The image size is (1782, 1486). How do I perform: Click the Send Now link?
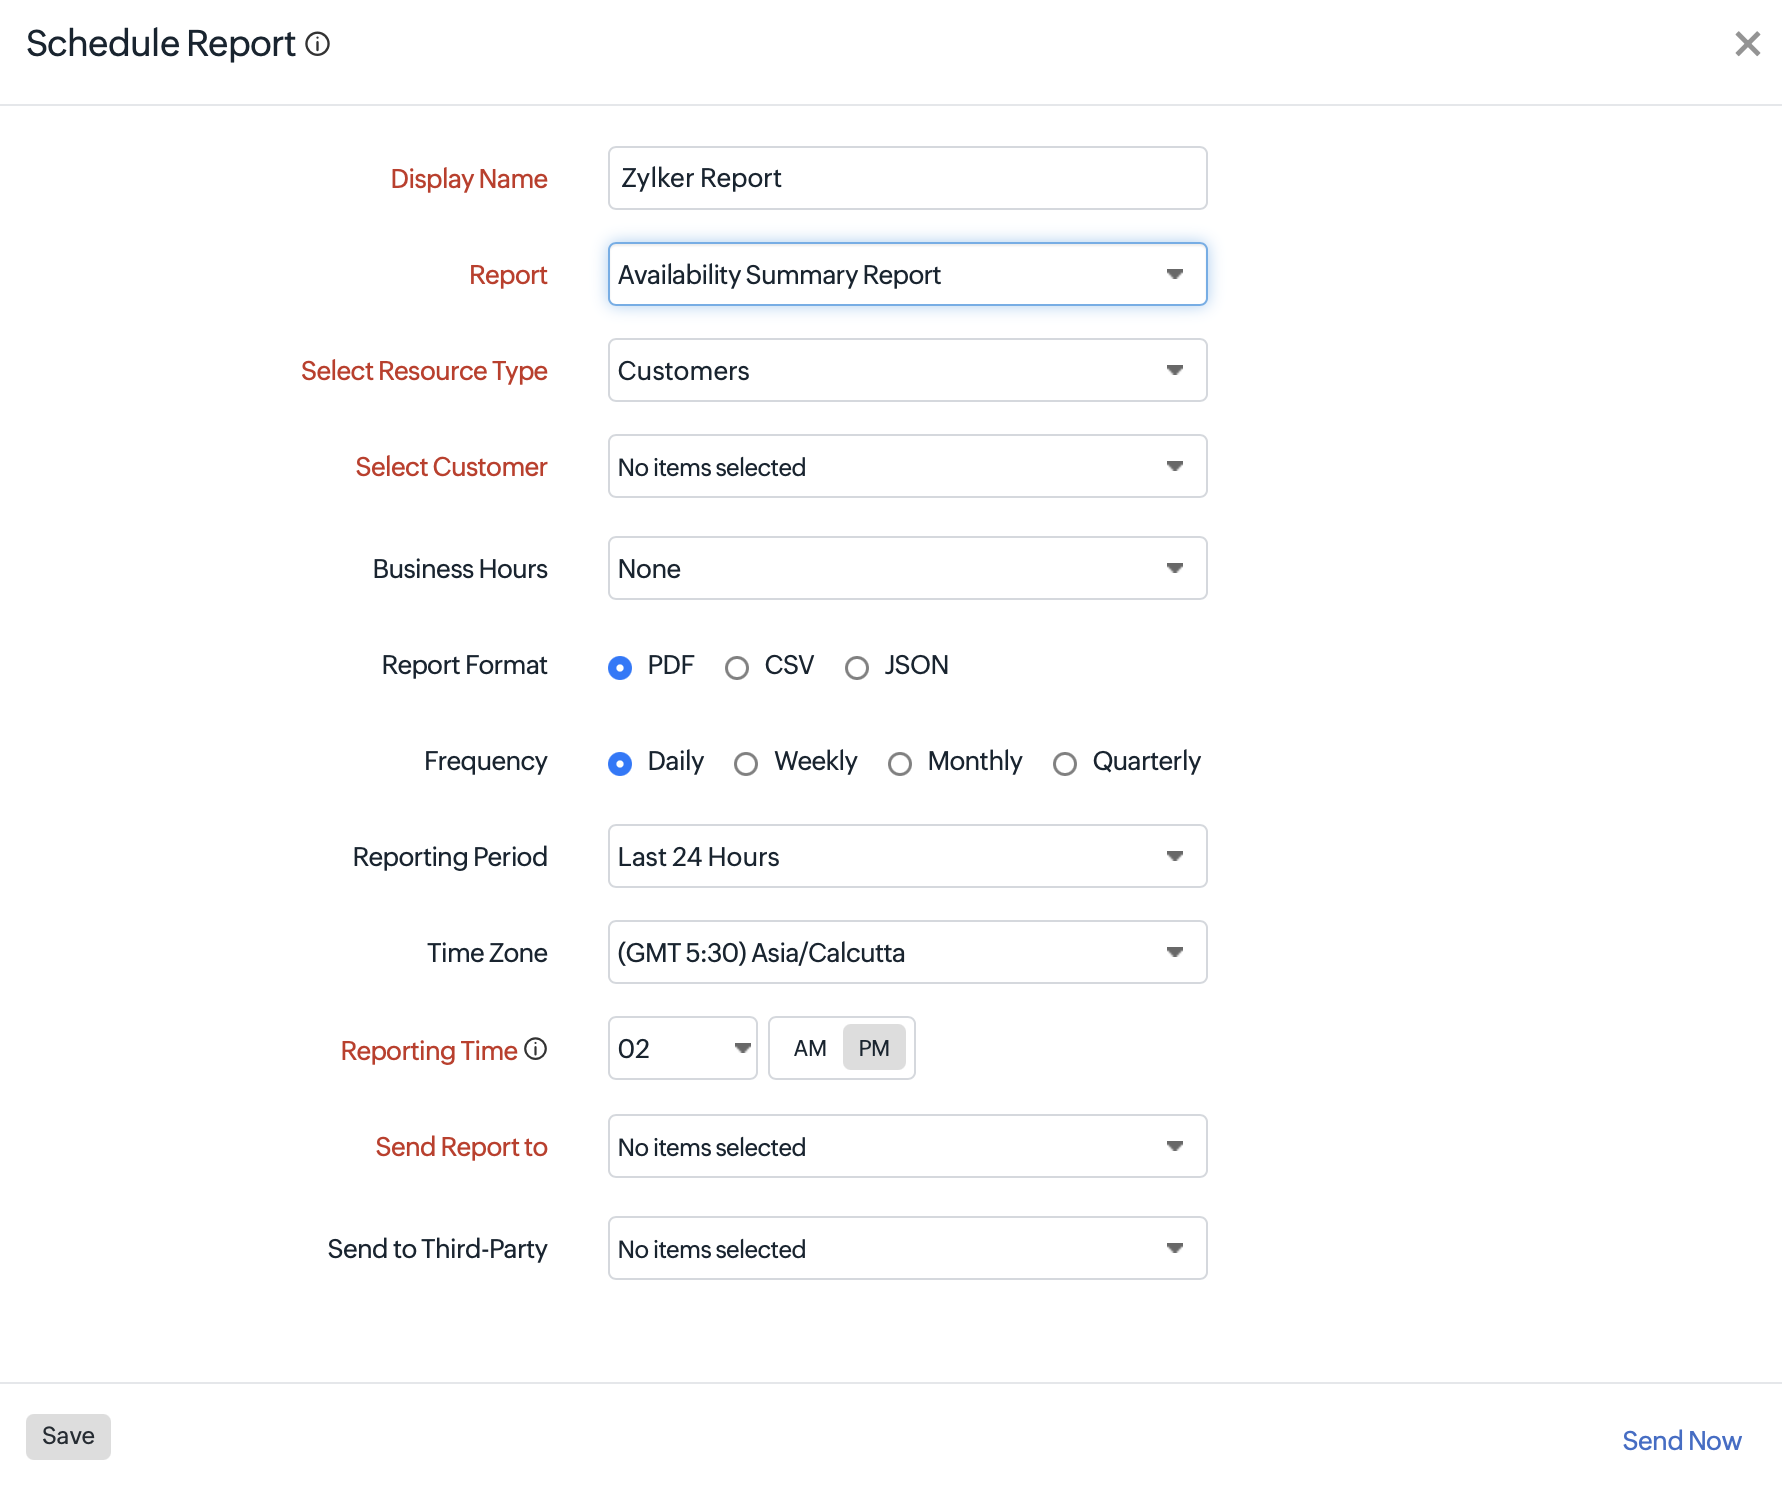pyautogui.click(x=1681, y=1440)
